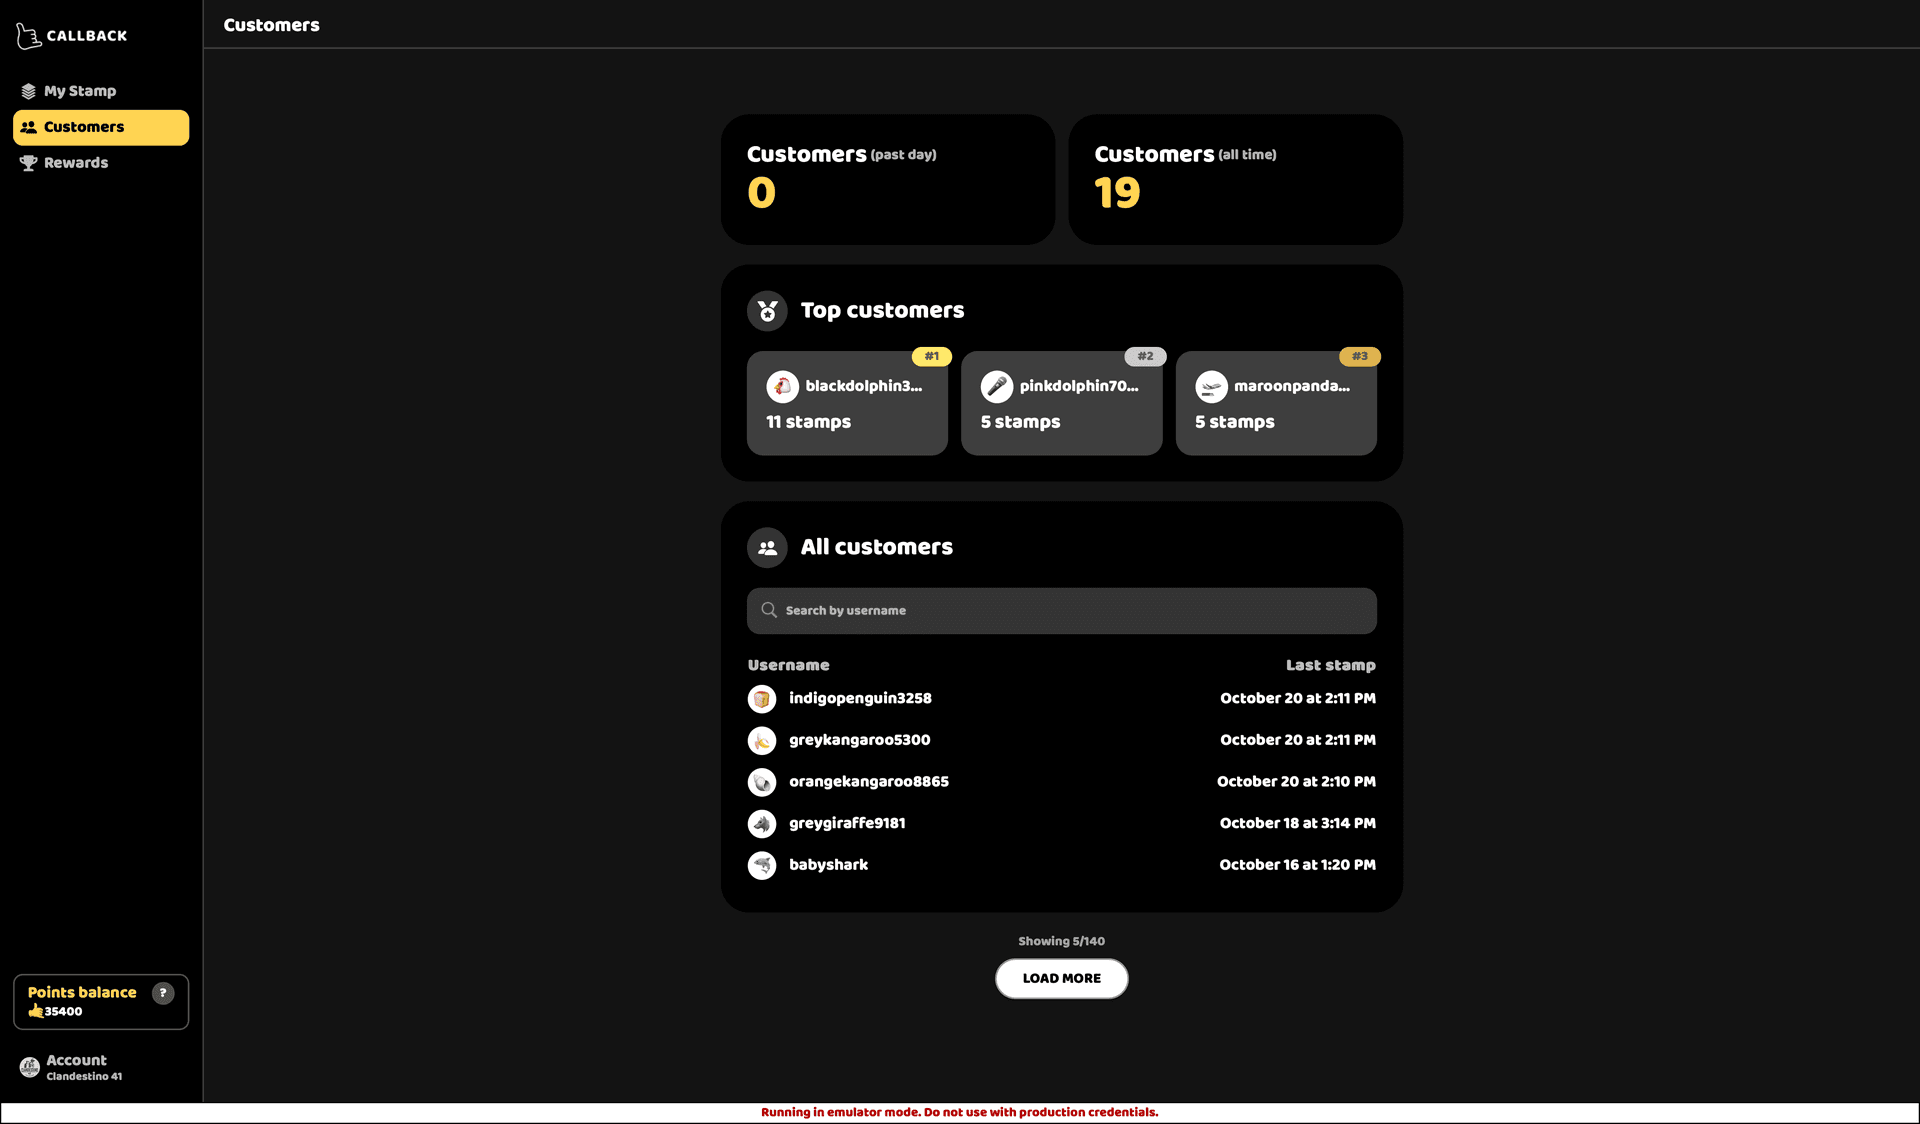Click username orangekangaroo8865
Screen dimensions: 1920x1124
pos(869,781)
